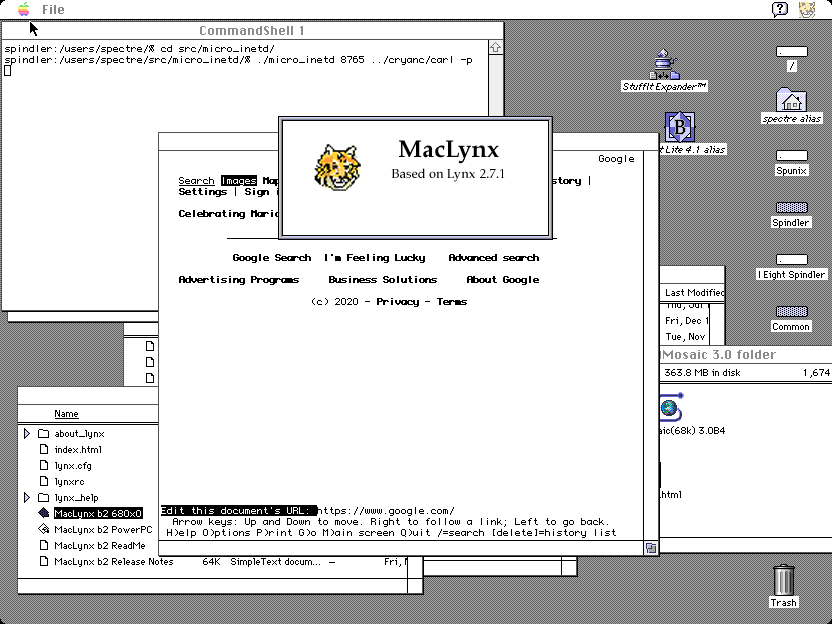Follow the Settings link on Google page
Image resolution: width=832 pixels, height=624 pixels.
[x=203, y=192]
